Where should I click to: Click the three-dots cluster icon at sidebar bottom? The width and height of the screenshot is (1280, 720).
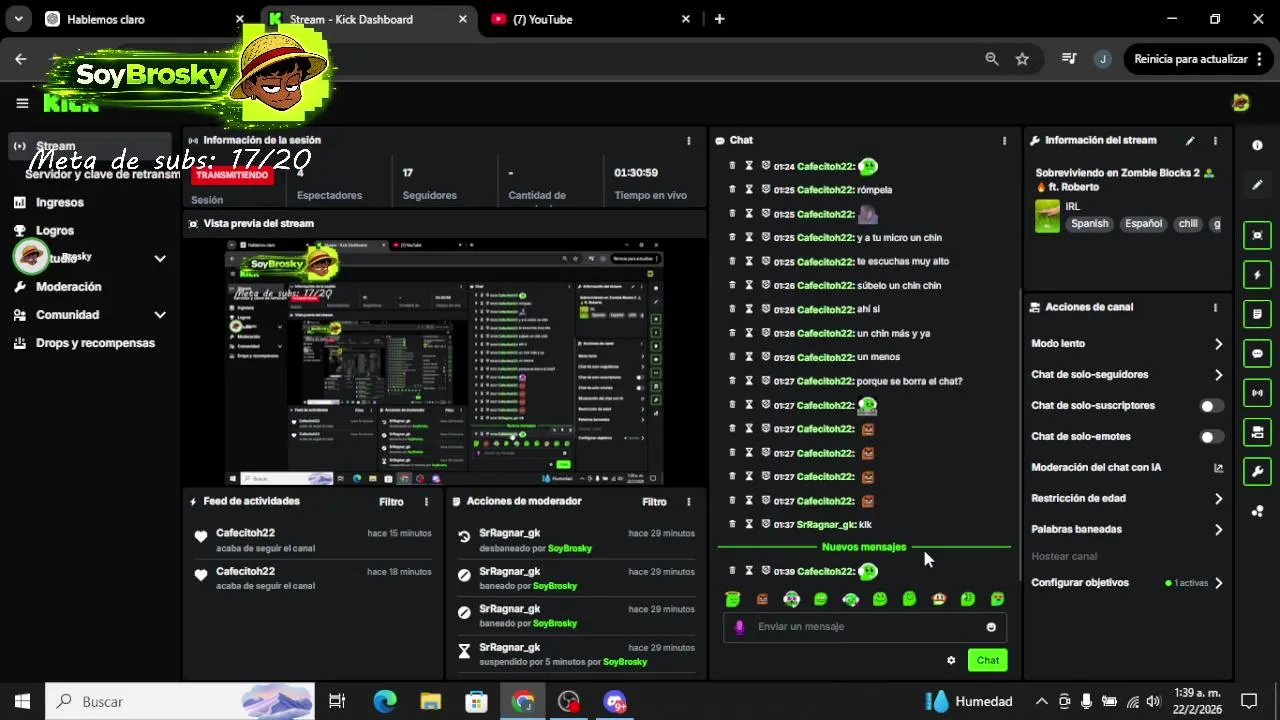click(1257, 511)
